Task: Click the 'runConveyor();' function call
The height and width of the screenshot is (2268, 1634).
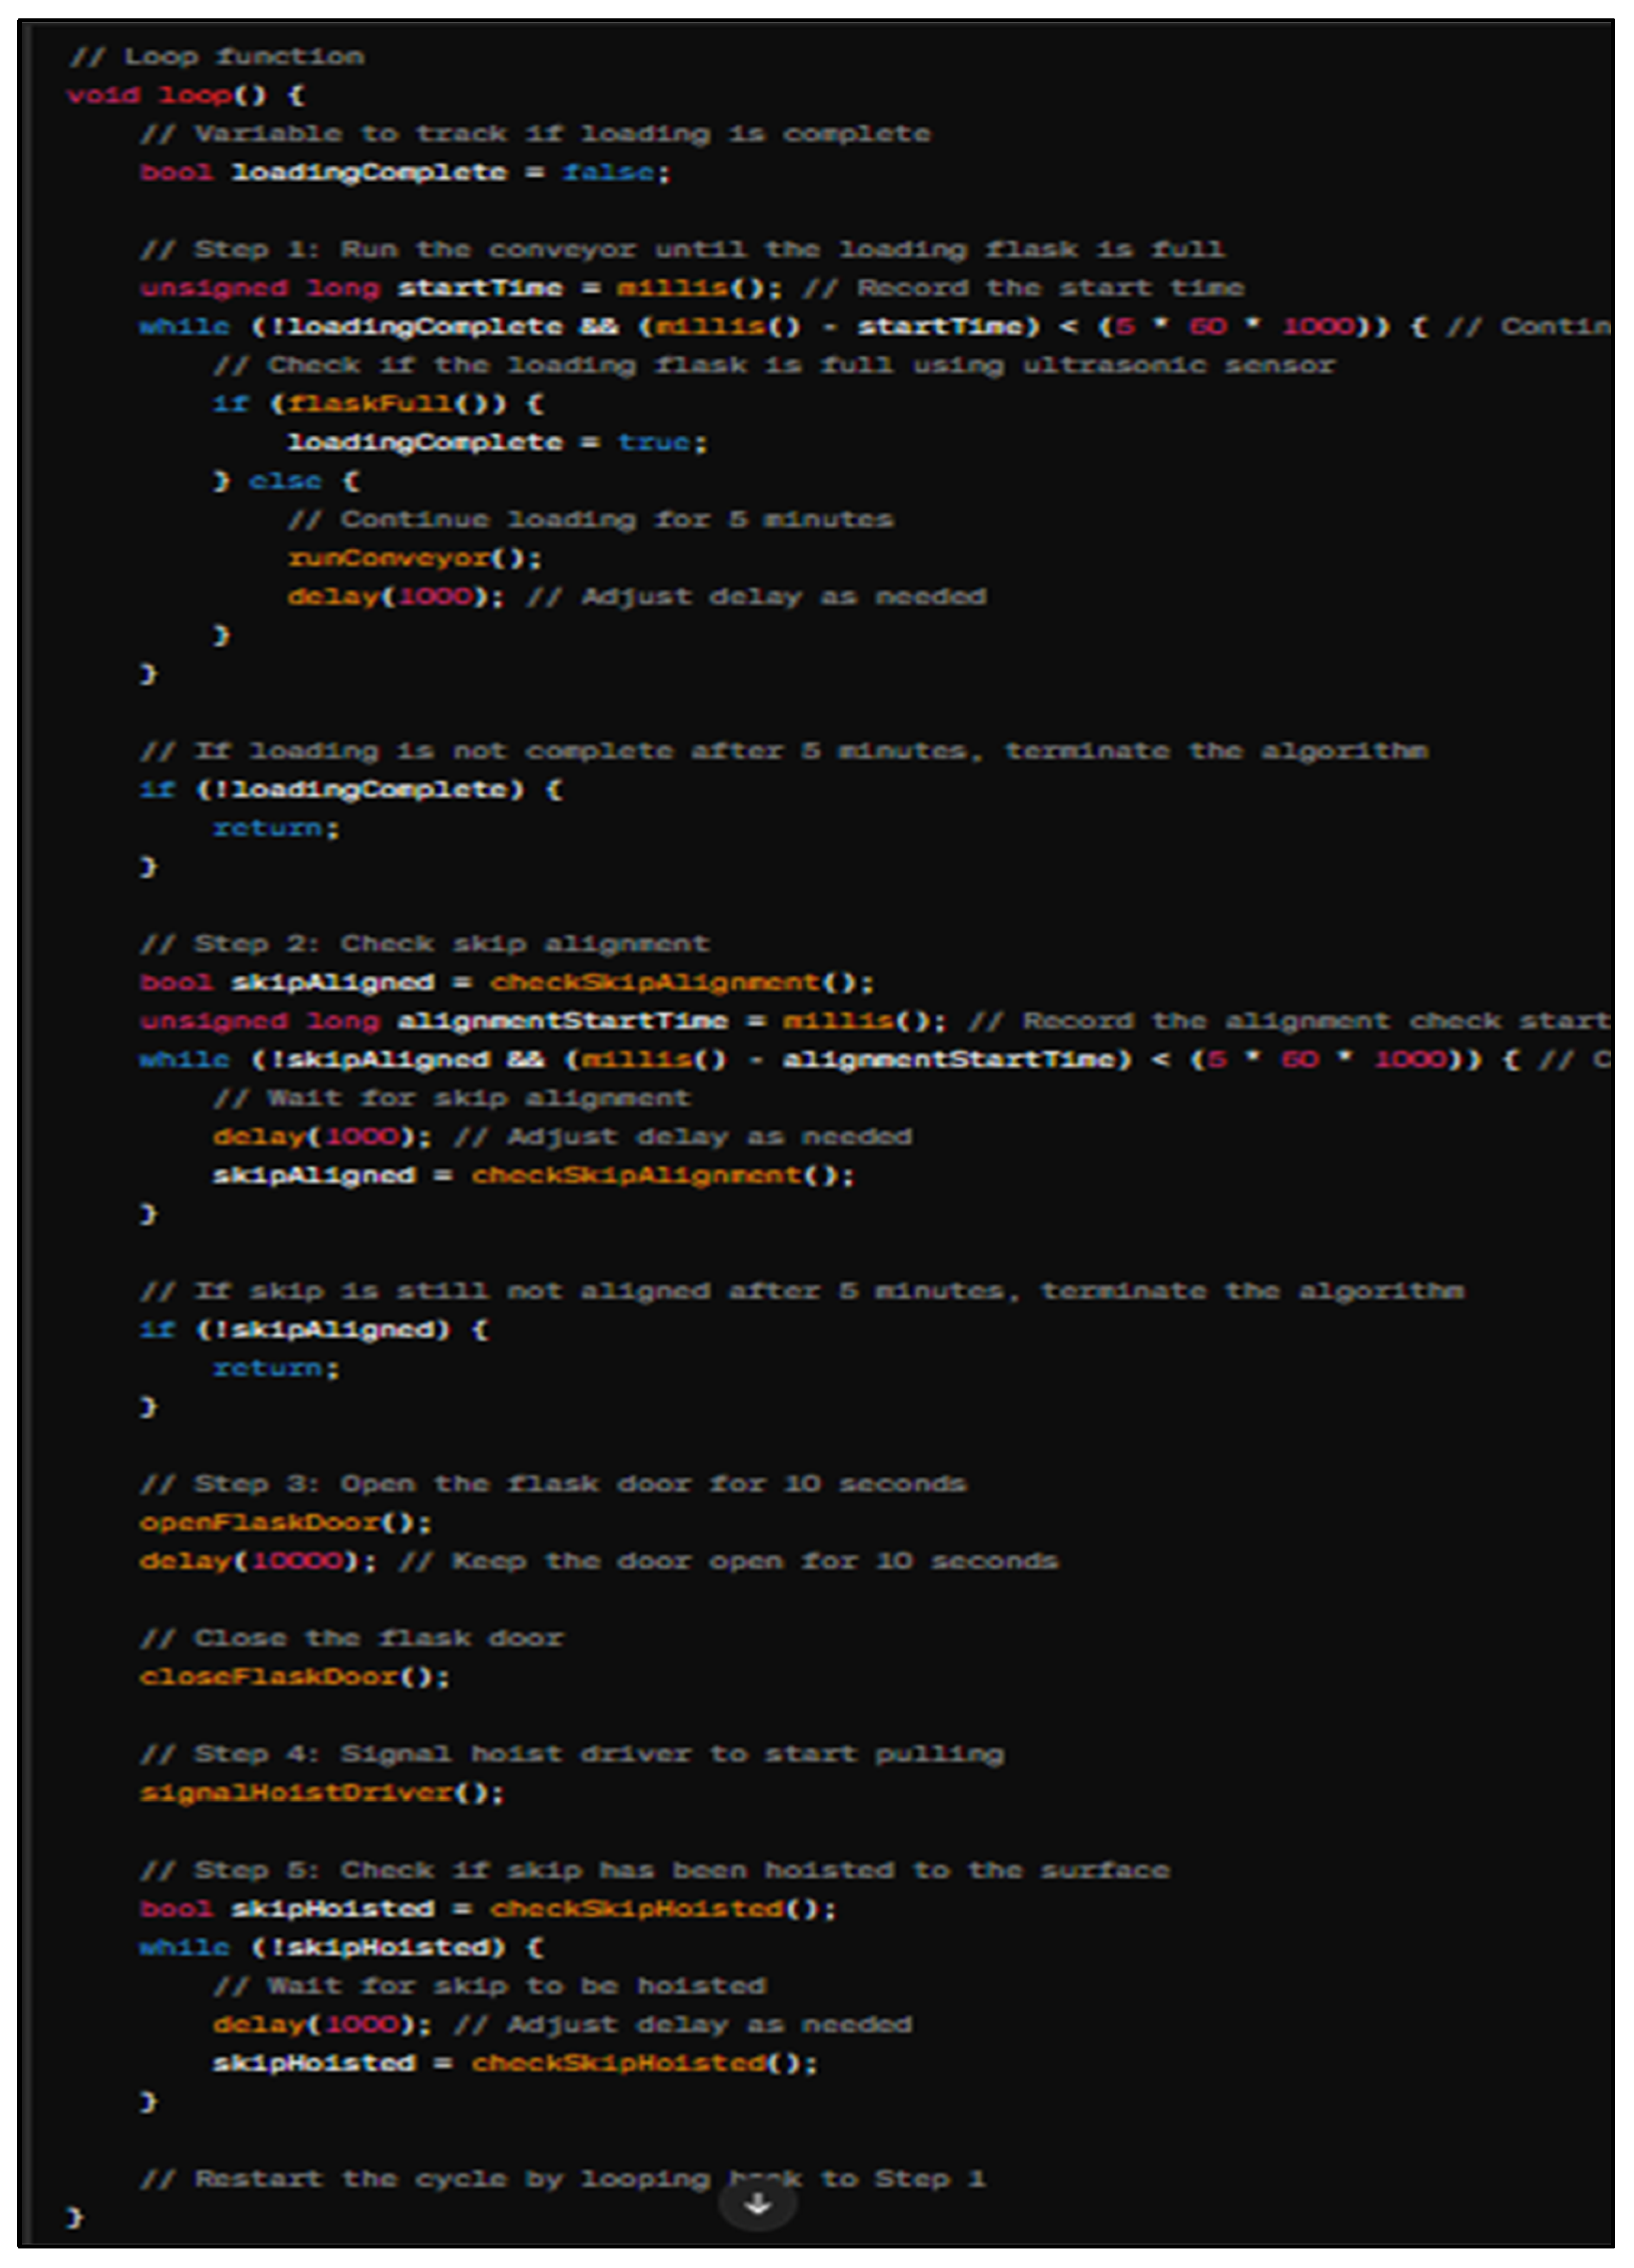Action: (414, 557)
